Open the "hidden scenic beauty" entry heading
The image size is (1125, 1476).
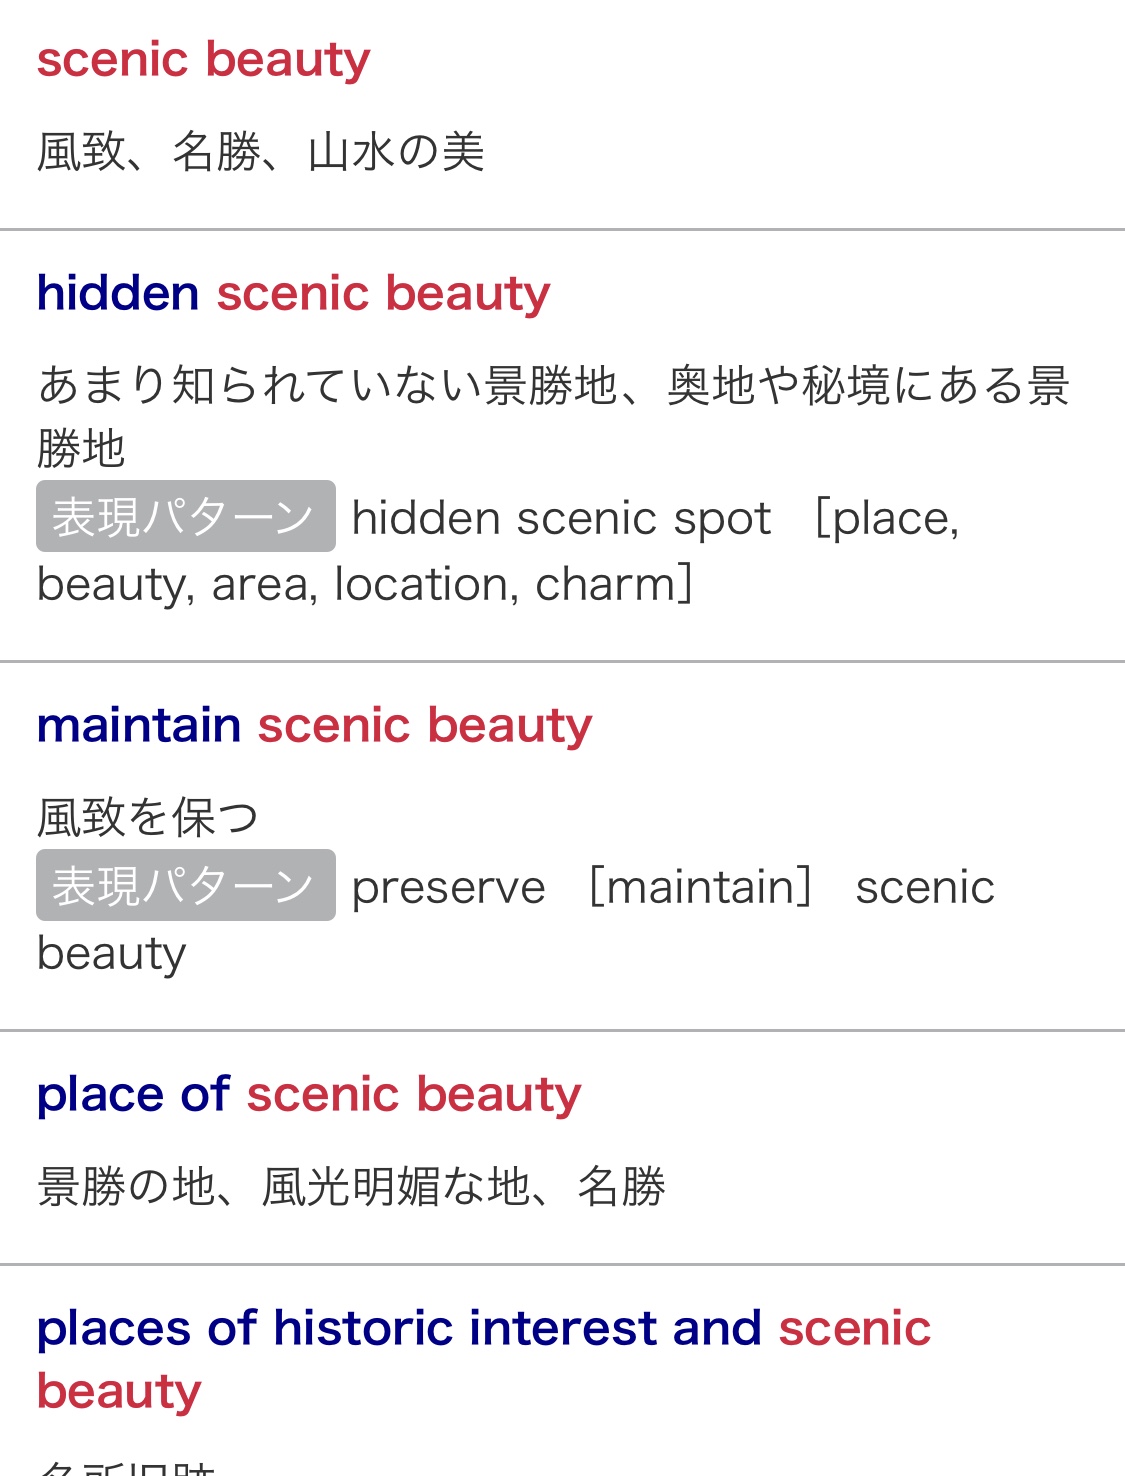click(293, 294)
